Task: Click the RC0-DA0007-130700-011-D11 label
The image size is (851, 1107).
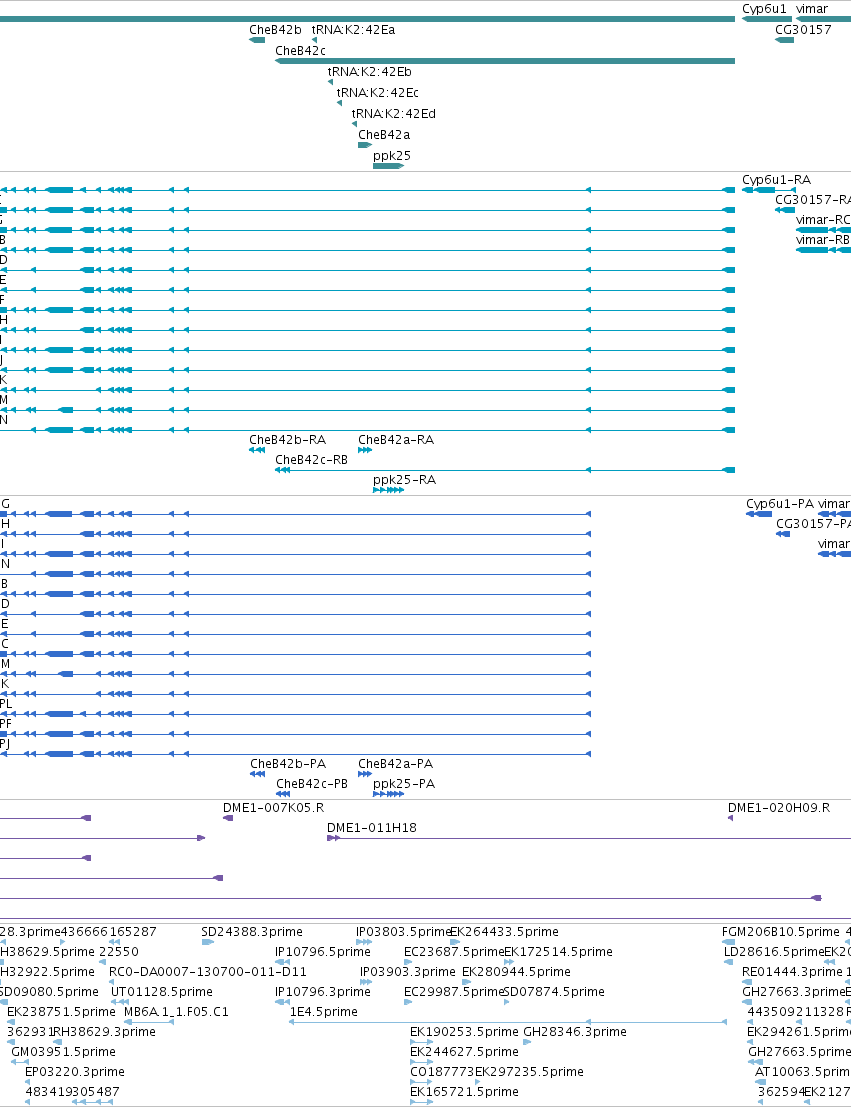Action: point(208,971)
